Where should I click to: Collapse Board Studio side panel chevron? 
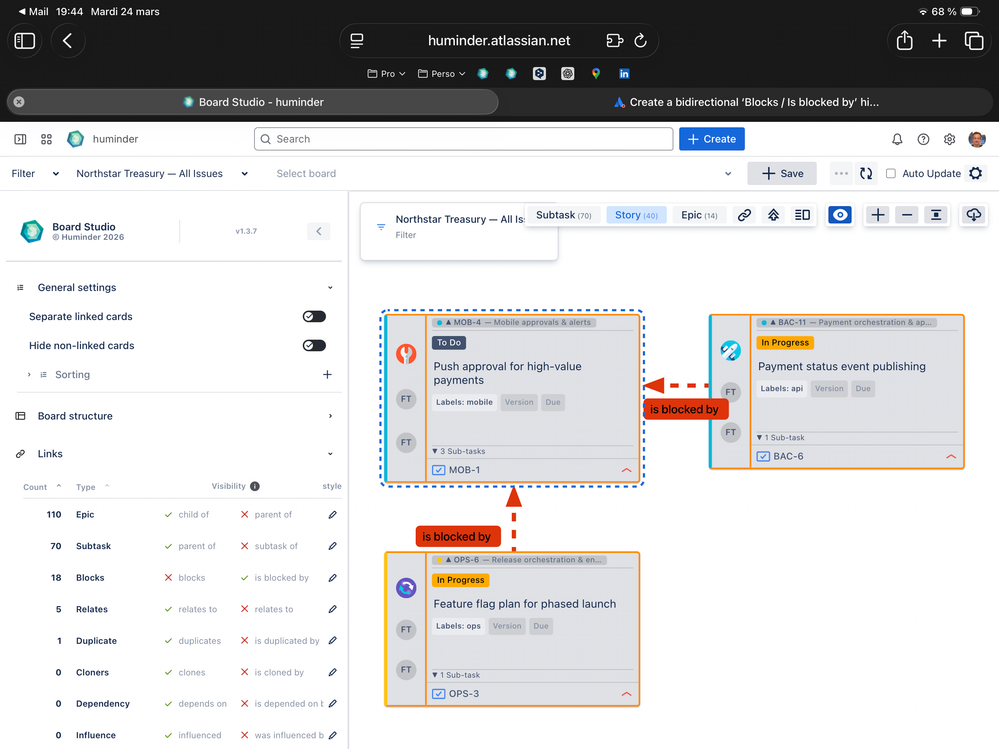319,231
